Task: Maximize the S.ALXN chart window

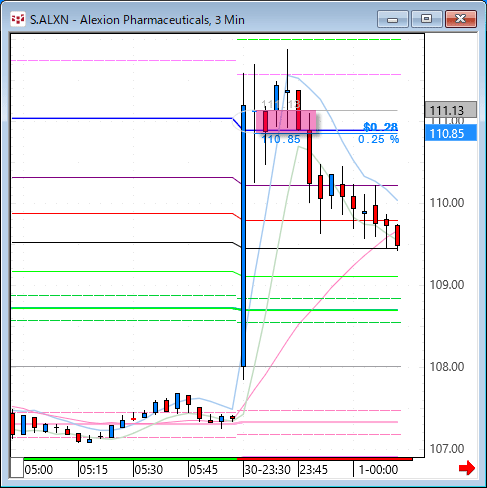Action: point(427,19)
